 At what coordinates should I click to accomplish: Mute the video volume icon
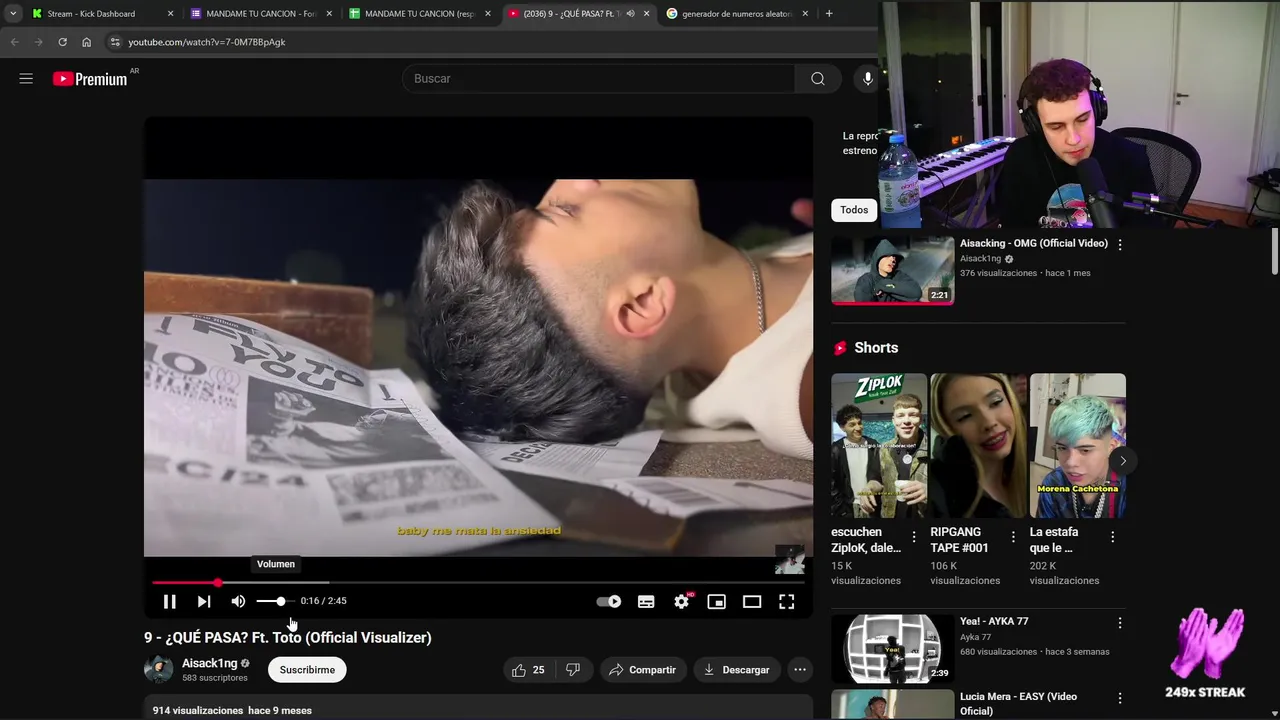[x=238, y=601]
